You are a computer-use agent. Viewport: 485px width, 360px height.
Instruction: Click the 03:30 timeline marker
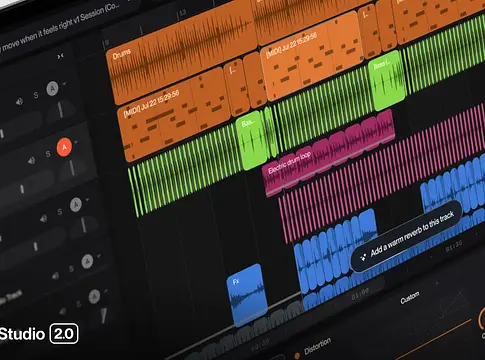click(454, 247)
